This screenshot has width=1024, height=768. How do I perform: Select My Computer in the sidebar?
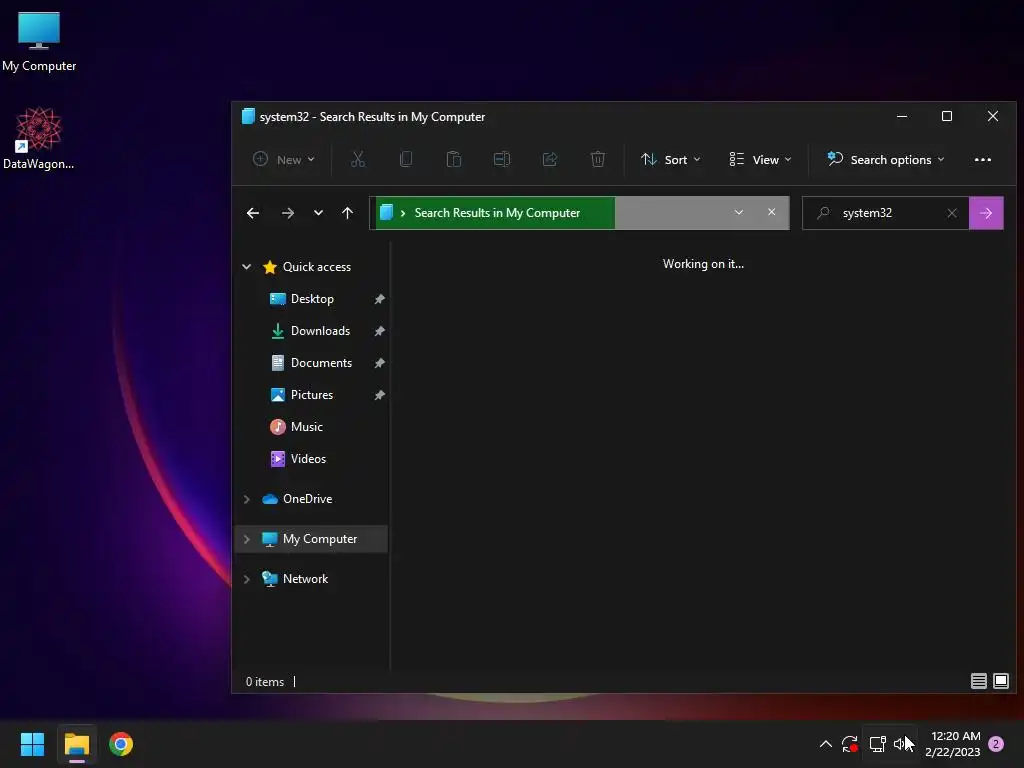(x=319, y=539)
